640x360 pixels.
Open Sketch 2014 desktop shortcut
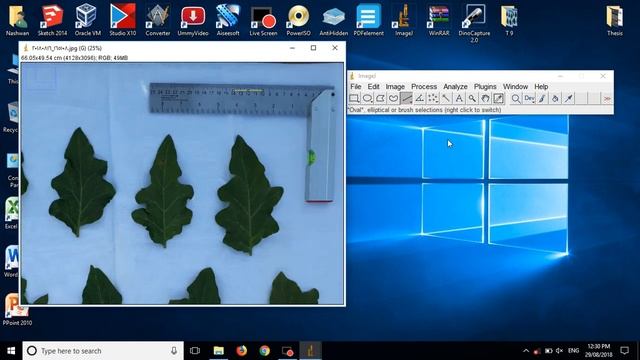52,20
